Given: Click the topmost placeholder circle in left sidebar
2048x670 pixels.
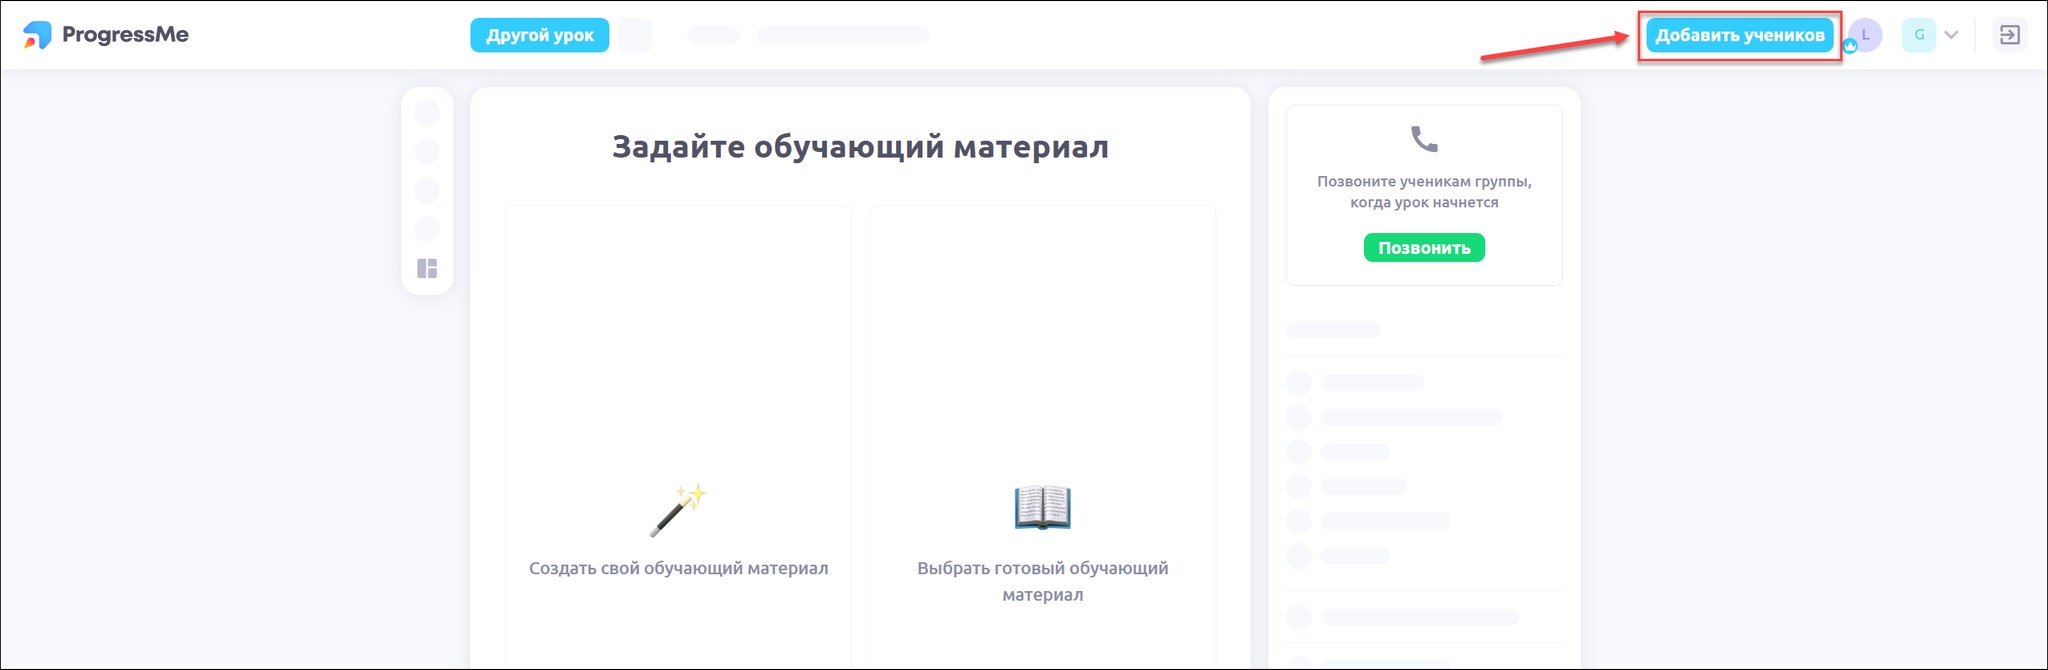Looking at the screenshot, I should point(427,113).
